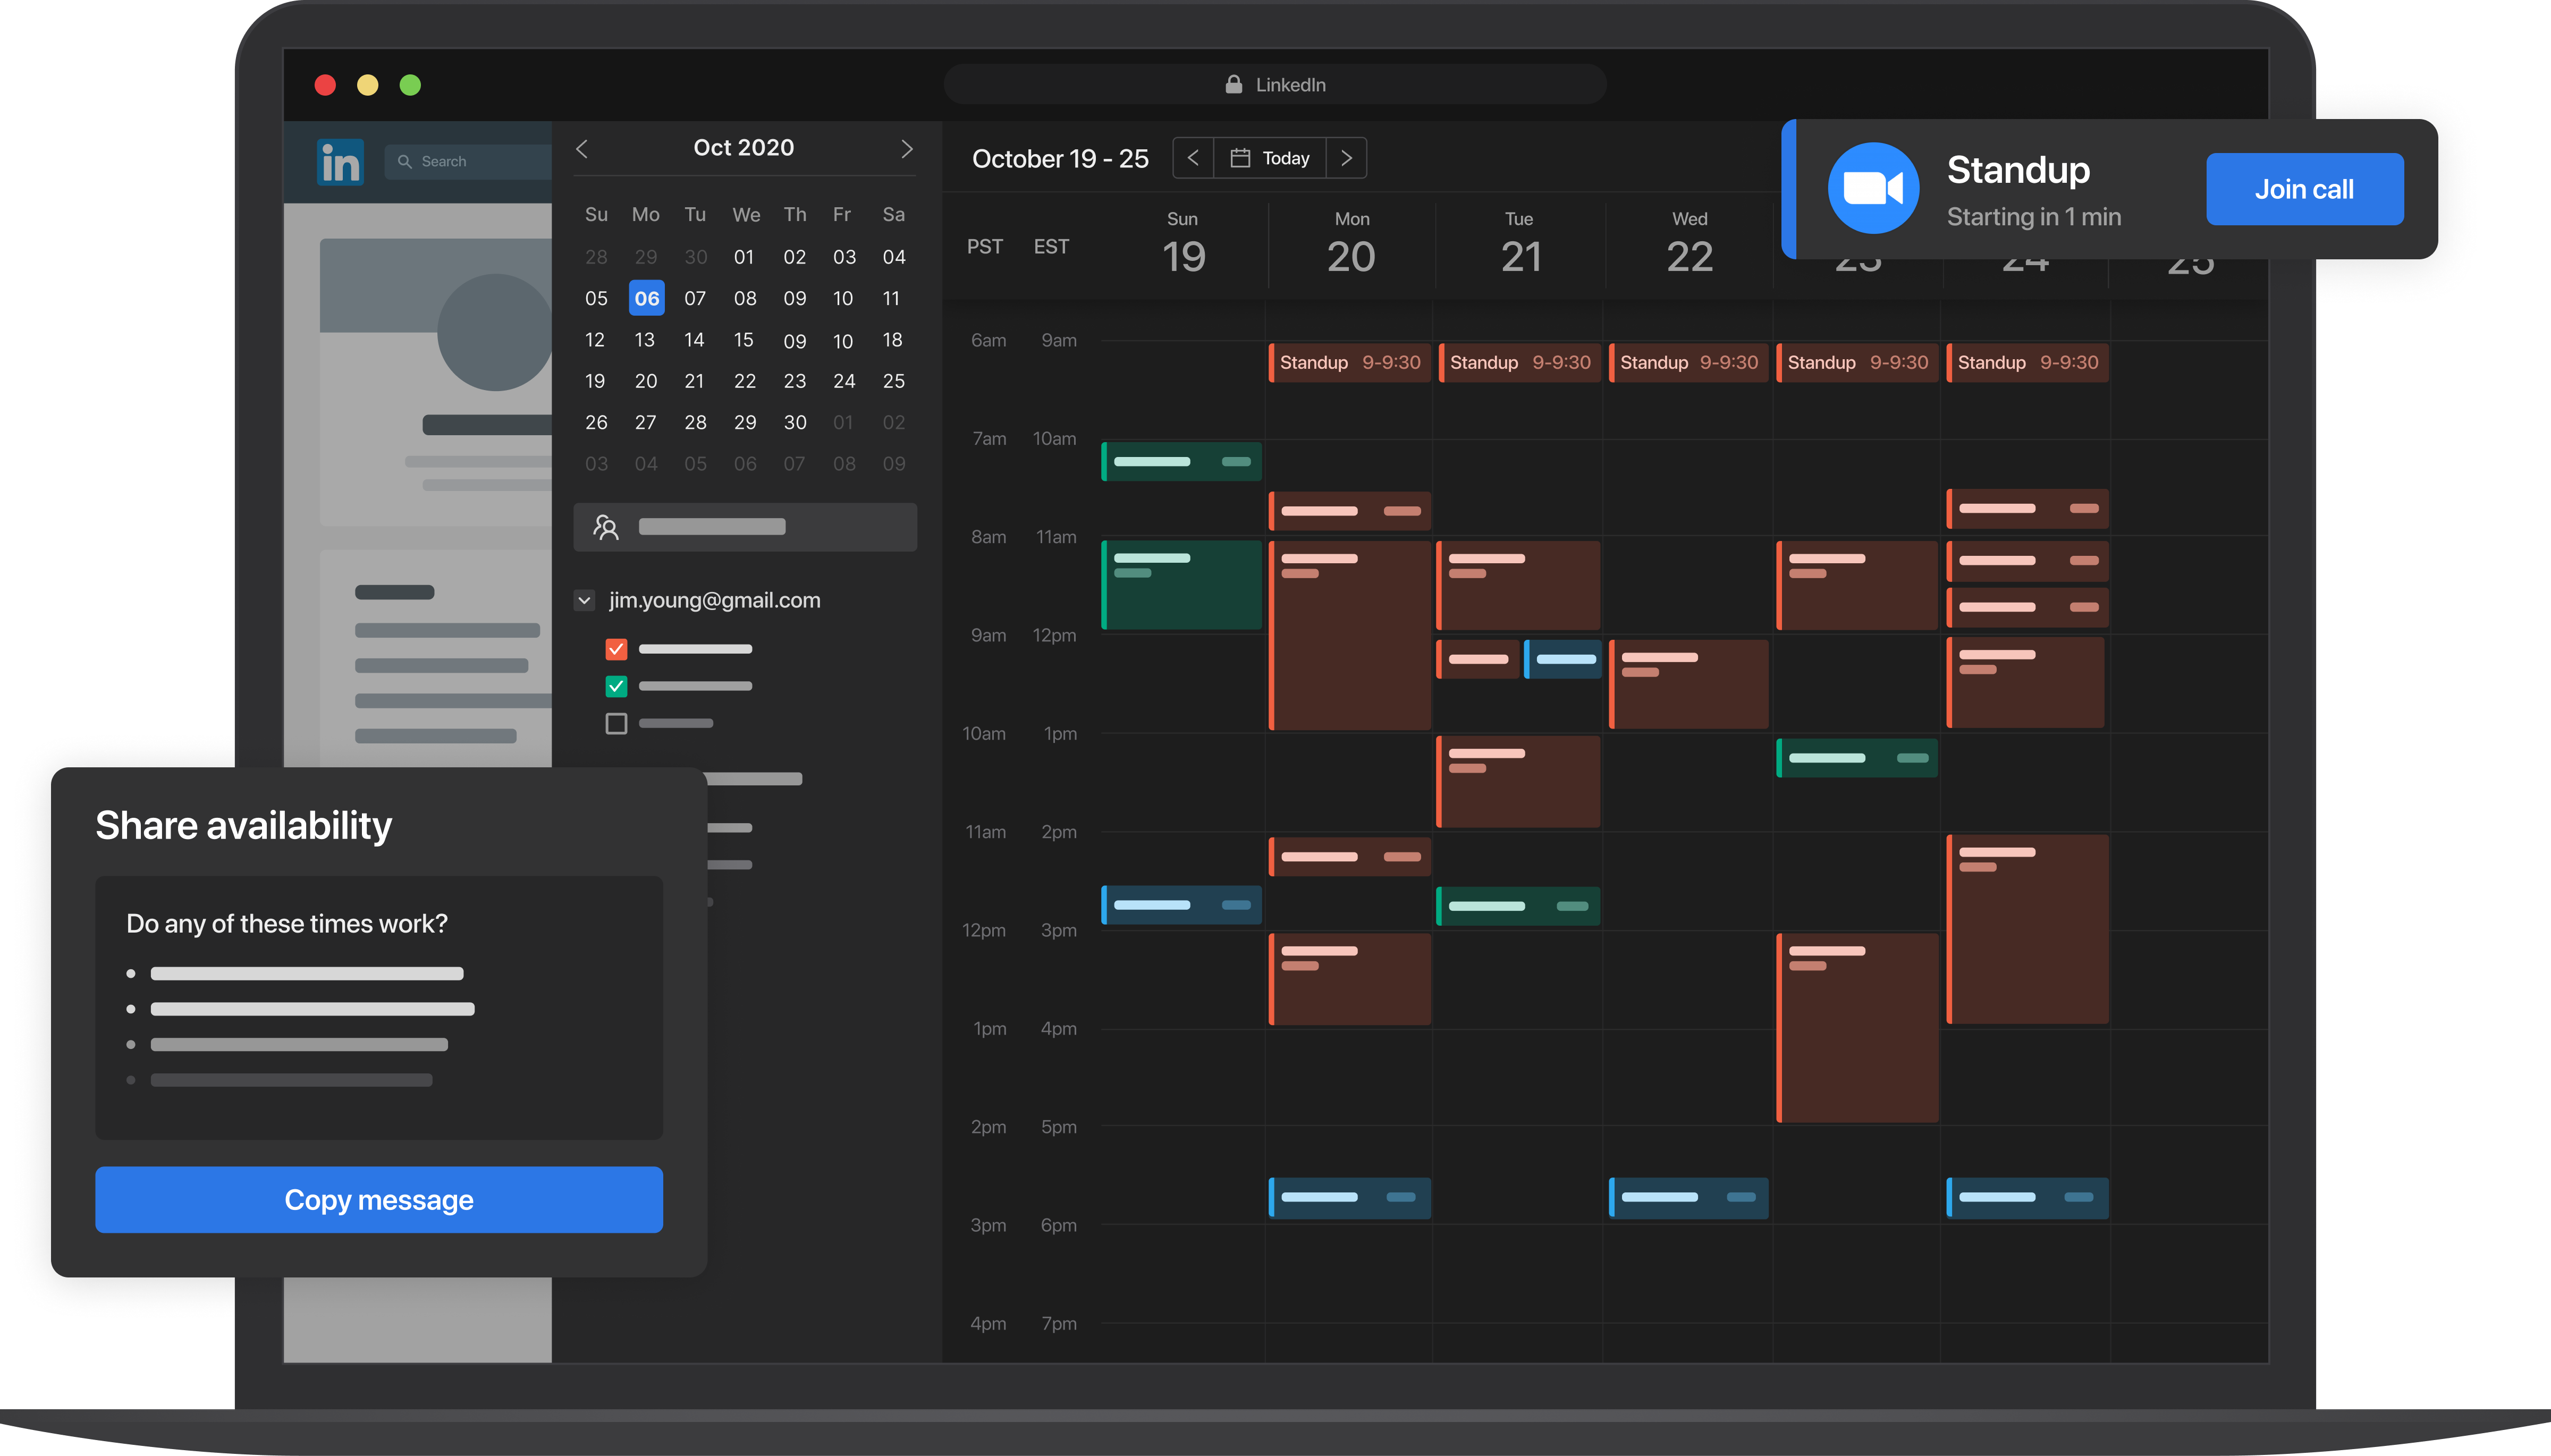
Task: Click the LinkedIn logo icon
Action: click(340, 162)
